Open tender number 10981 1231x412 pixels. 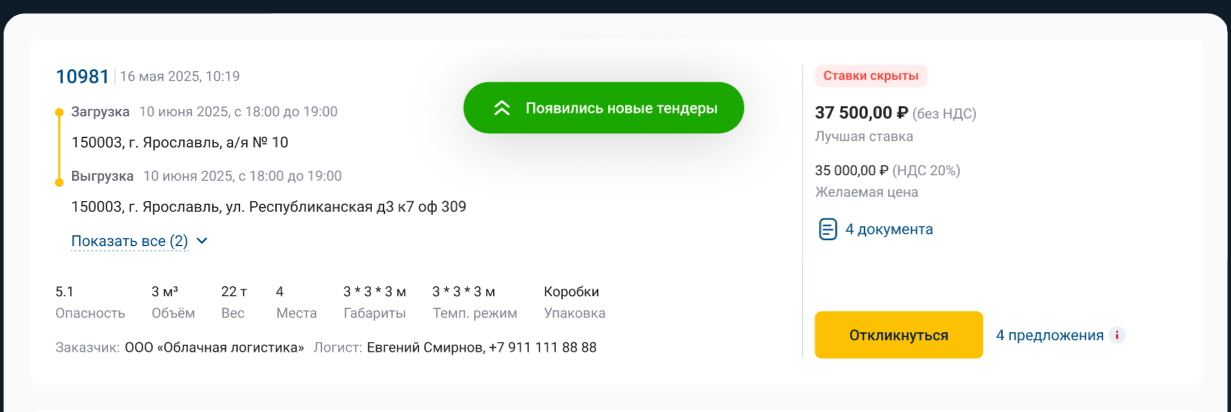(x=82, y=77)
